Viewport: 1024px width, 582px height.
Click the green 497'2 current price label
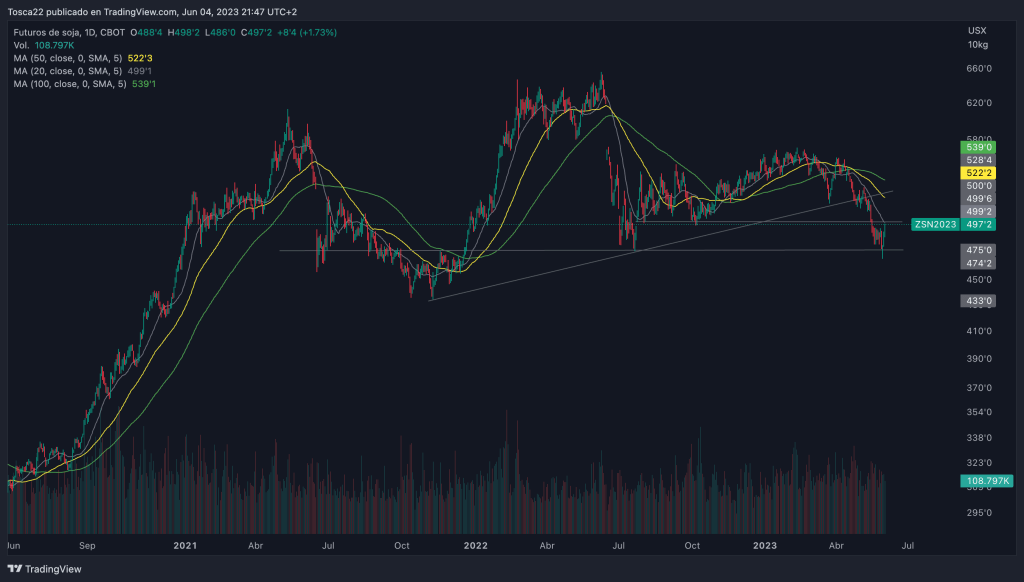click(978, 226)
